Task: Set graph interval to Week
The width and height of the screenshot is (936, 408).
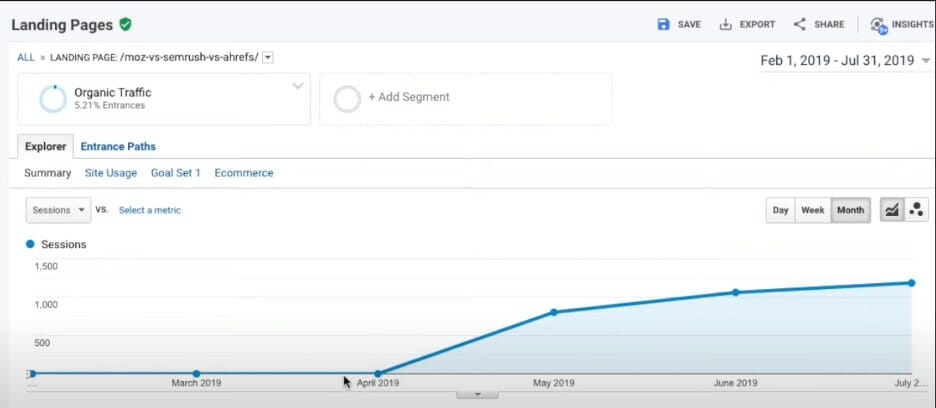Action: pos(812,210)
